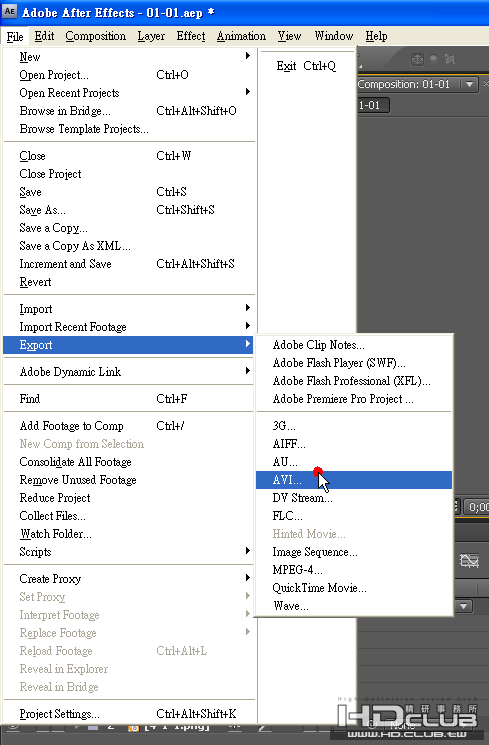Viewport: 489px width, 745px height.
Task: Open the Animation menu
Action: click(241, 36)
